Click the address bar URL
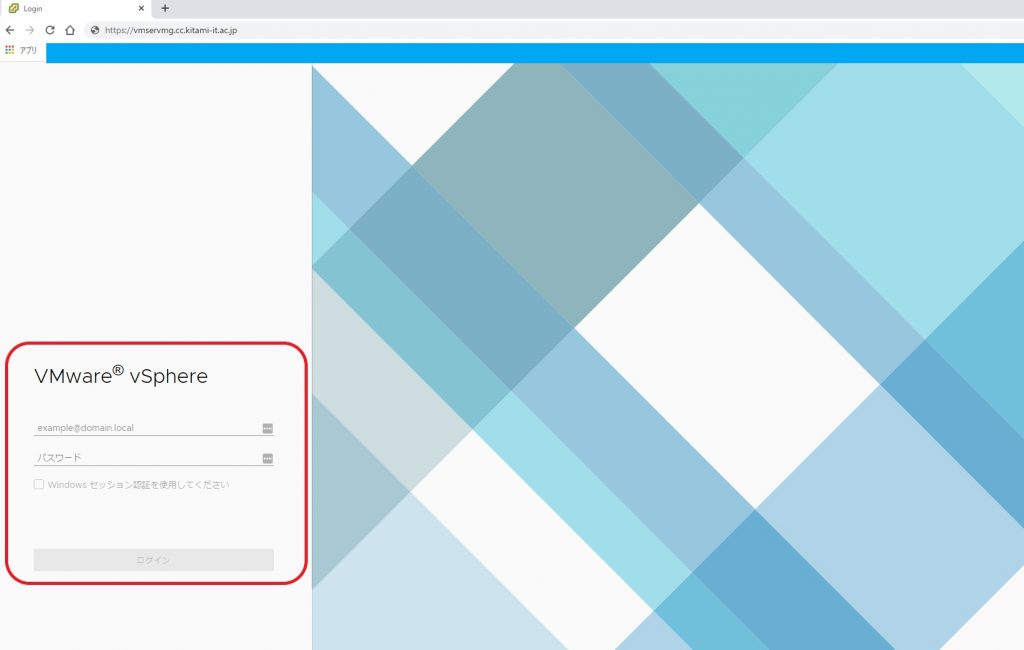Image resolution: width=1024 pixels, height=650 pixels. (171, 30)
